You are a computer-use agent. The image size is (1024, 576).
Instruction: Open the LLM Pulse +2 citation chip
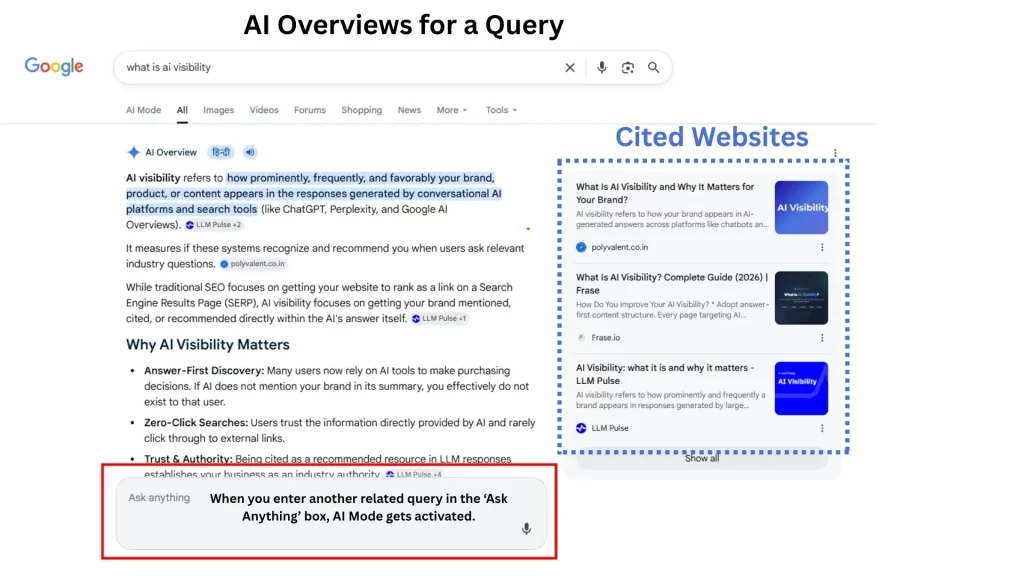pyautogui.click(x=214, y=225)
